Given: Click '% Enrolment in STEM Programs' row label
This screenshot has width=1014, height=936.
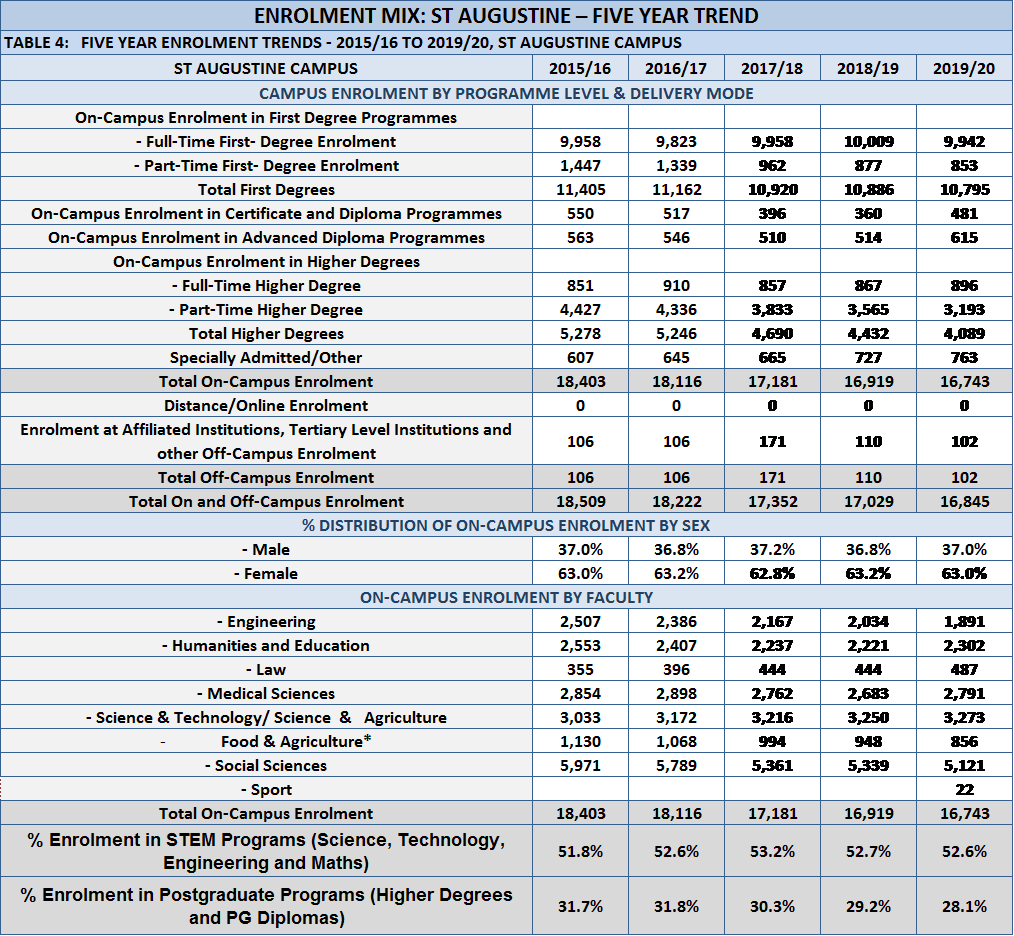Looking at the screenshot, I should pyautogui.click(x=266, y=851).
